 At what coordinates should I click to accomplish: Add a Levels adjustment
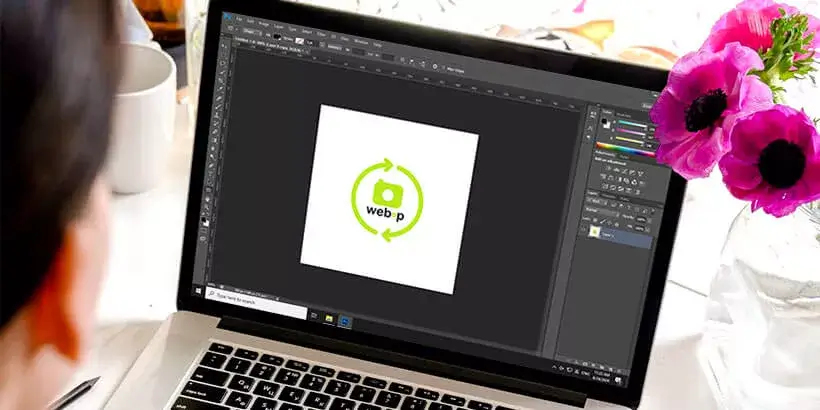tap(616, 169)
